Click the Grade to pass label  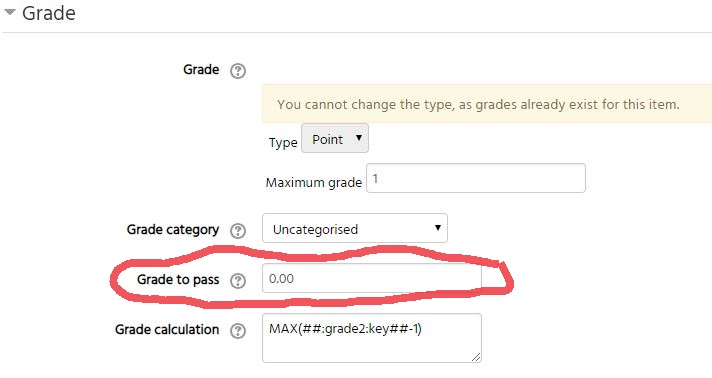tap(178, 279)
